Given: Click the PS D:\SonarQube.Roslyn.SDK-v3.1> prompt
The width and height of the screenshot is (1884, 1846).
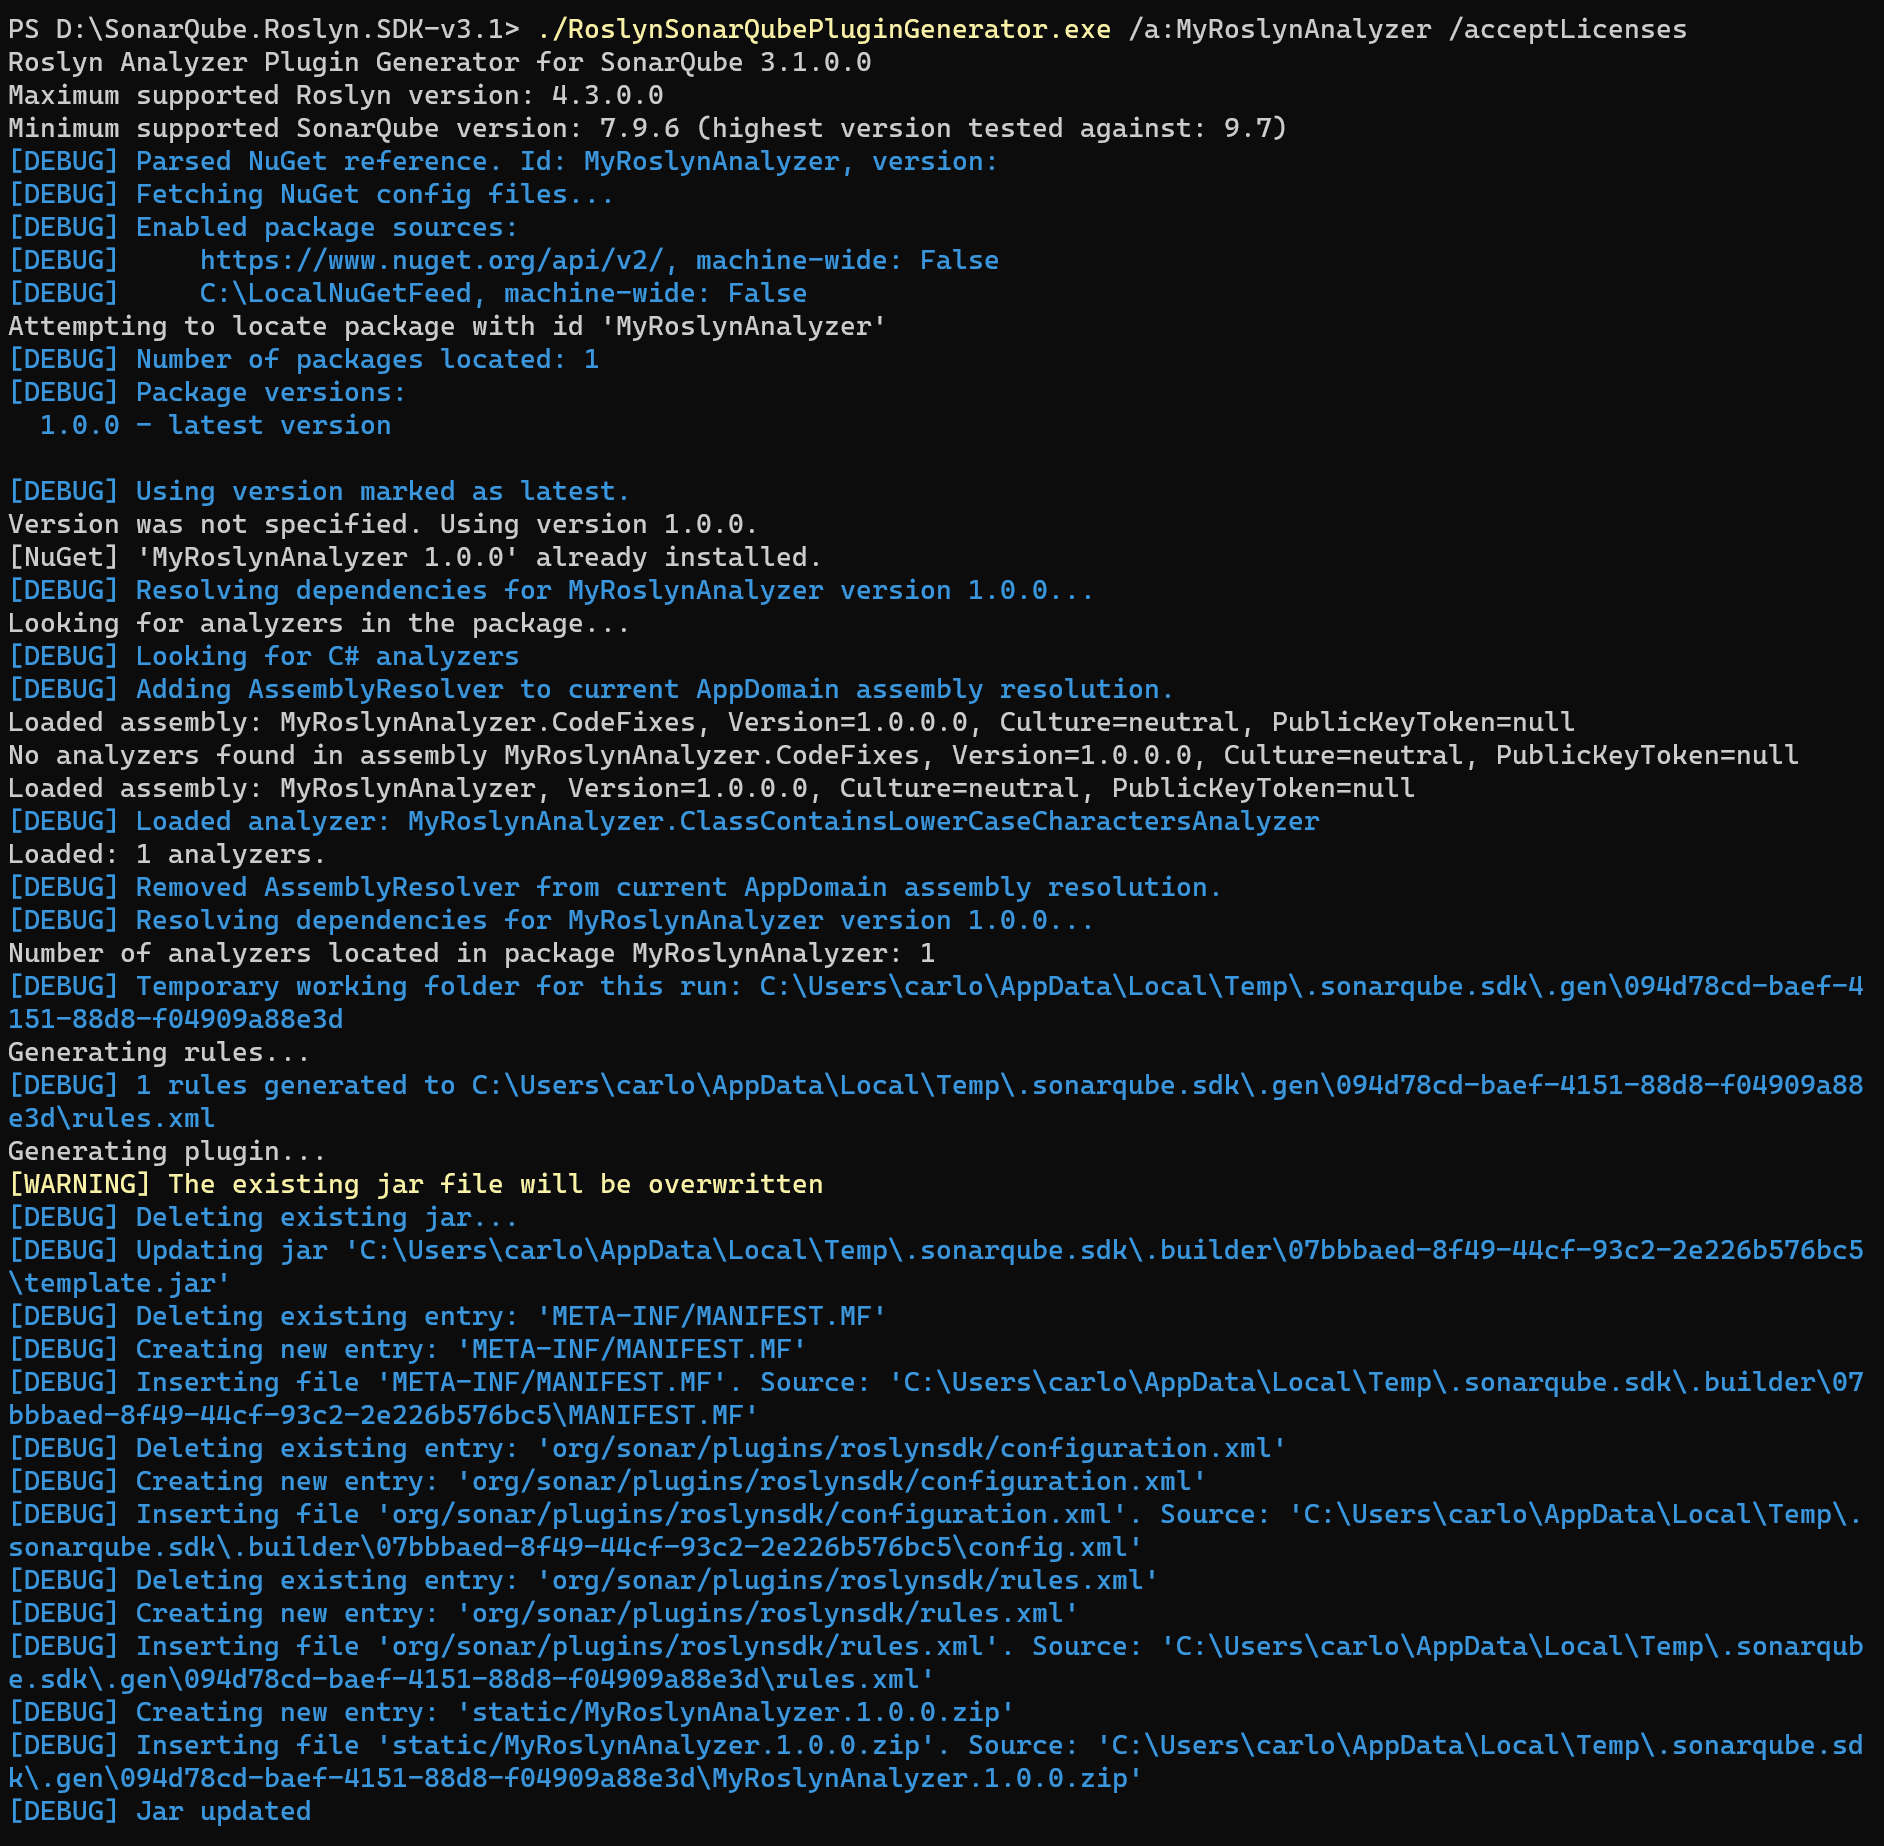Looking at the screenshot, I should (x=264, y=29).
